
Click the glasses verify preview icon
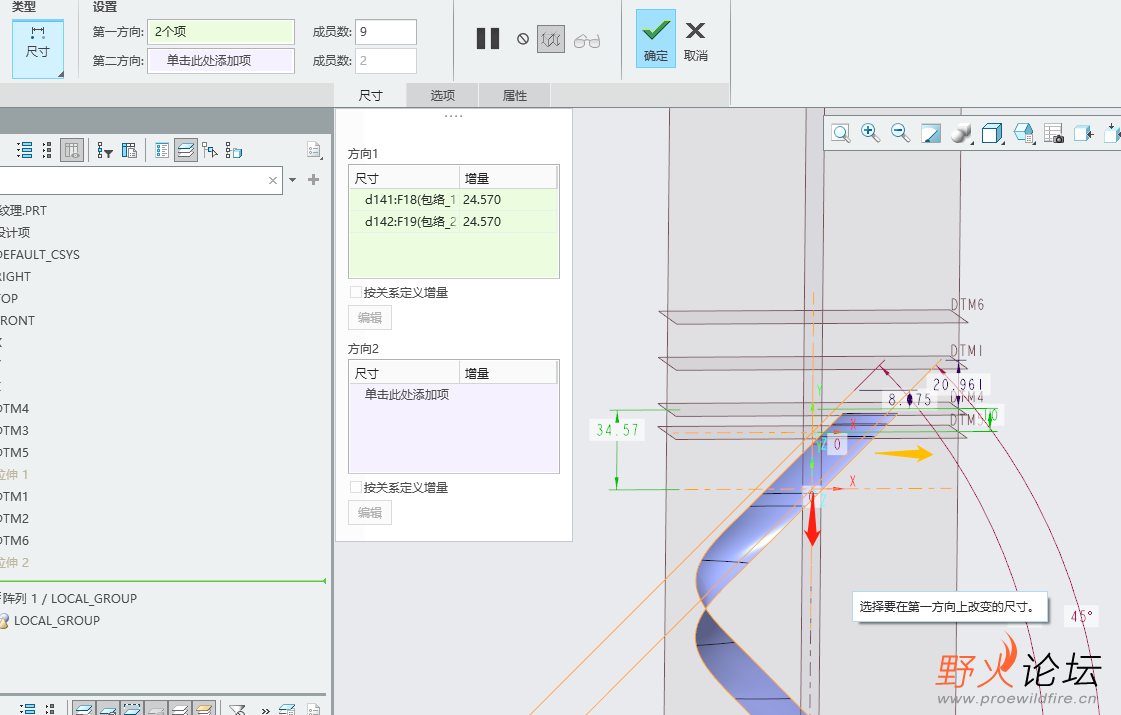coord(587,41)
